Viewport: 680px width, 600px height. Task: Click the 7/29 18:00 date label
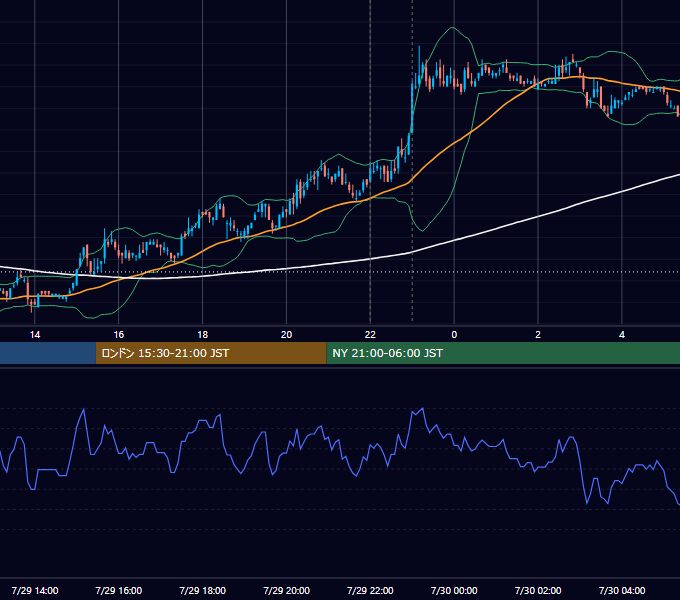[203, 590]
